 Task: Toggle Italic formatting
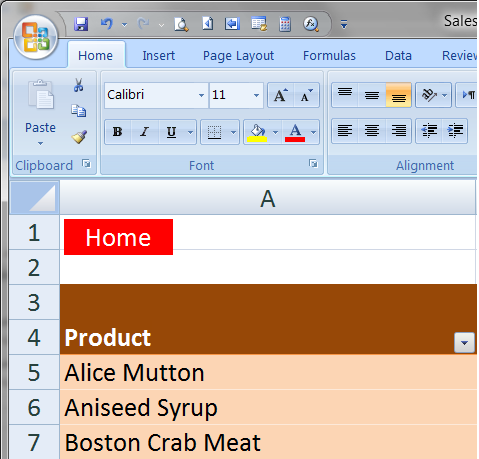pyautogui.click(x=144, y=132)
